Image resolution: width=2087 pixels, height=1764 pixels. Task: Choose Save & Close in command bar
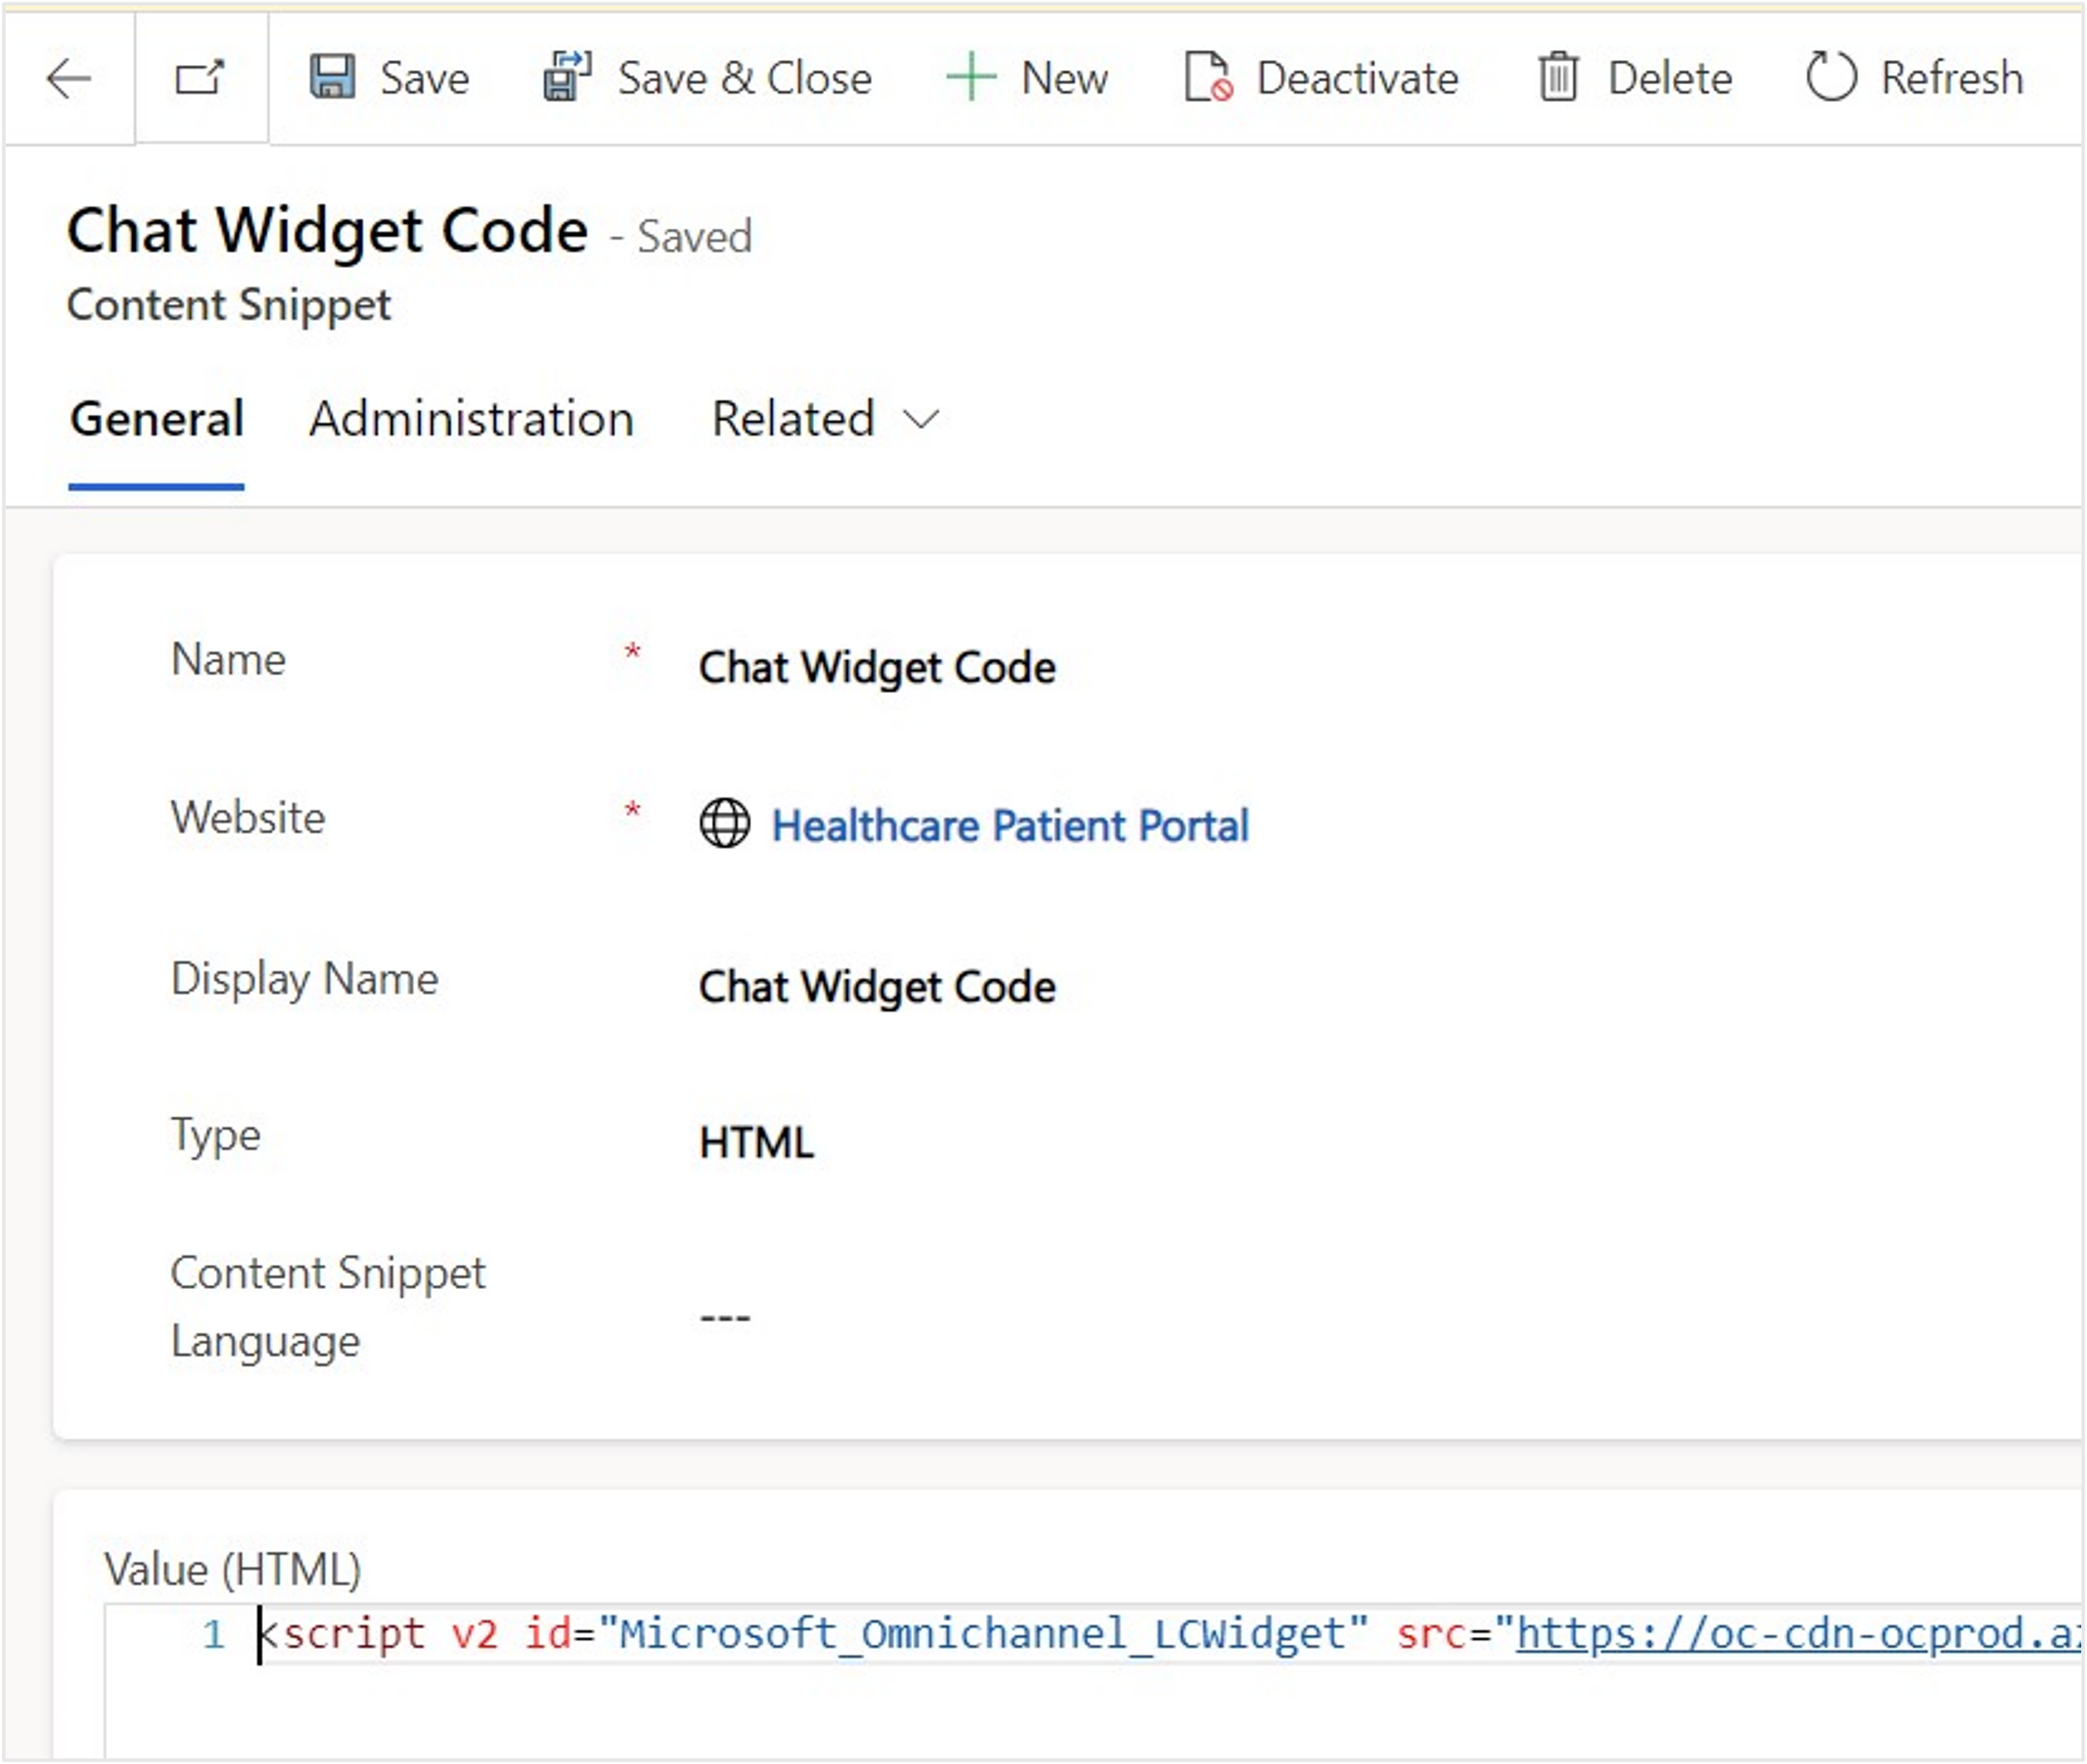pyautogui.click(x=707, y=78)
